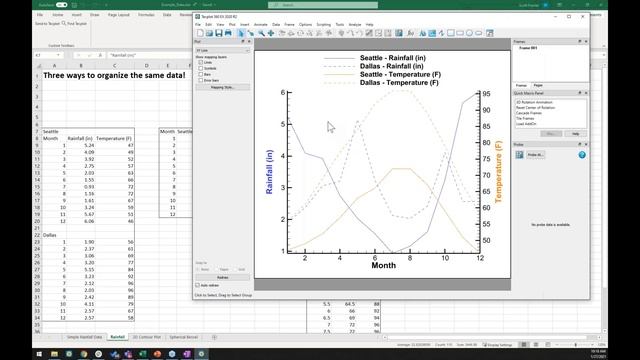
Task: Toggle the Bars mapping layer checkbox
Action: coord(200,74)
